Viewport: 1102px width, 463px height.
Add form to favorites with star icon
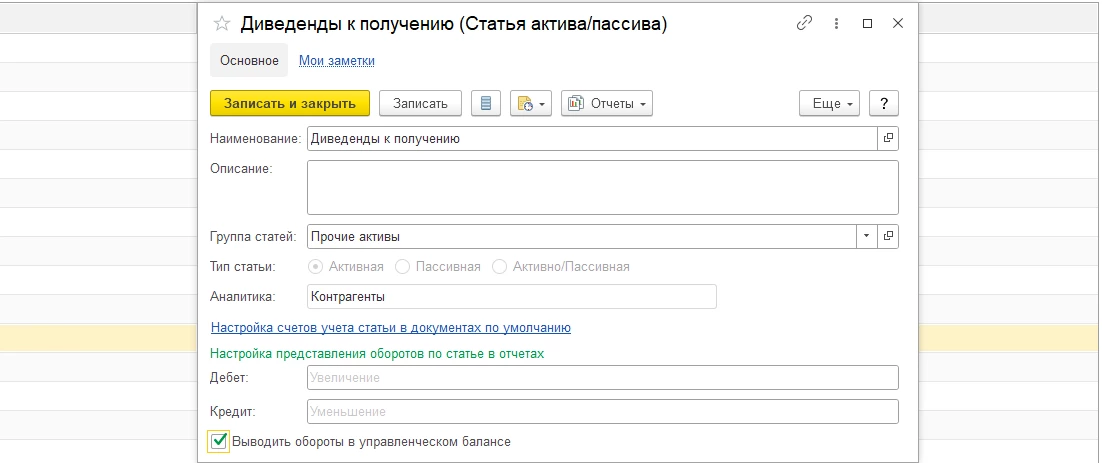click(x=222, y=24)
